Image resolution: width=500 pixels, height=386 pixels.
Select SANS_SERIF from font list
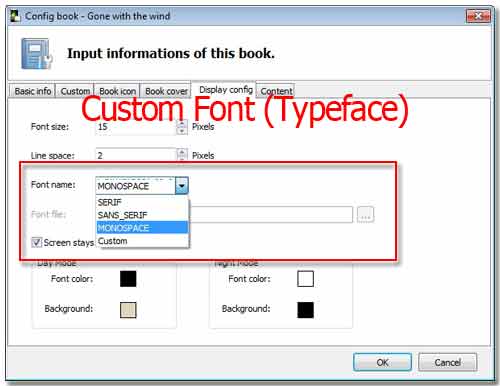point(142,215)
